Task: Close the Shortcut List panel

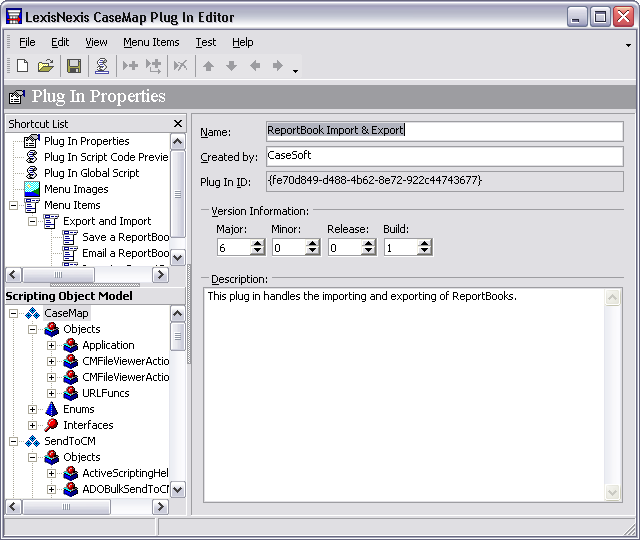Action: [178, 124]
